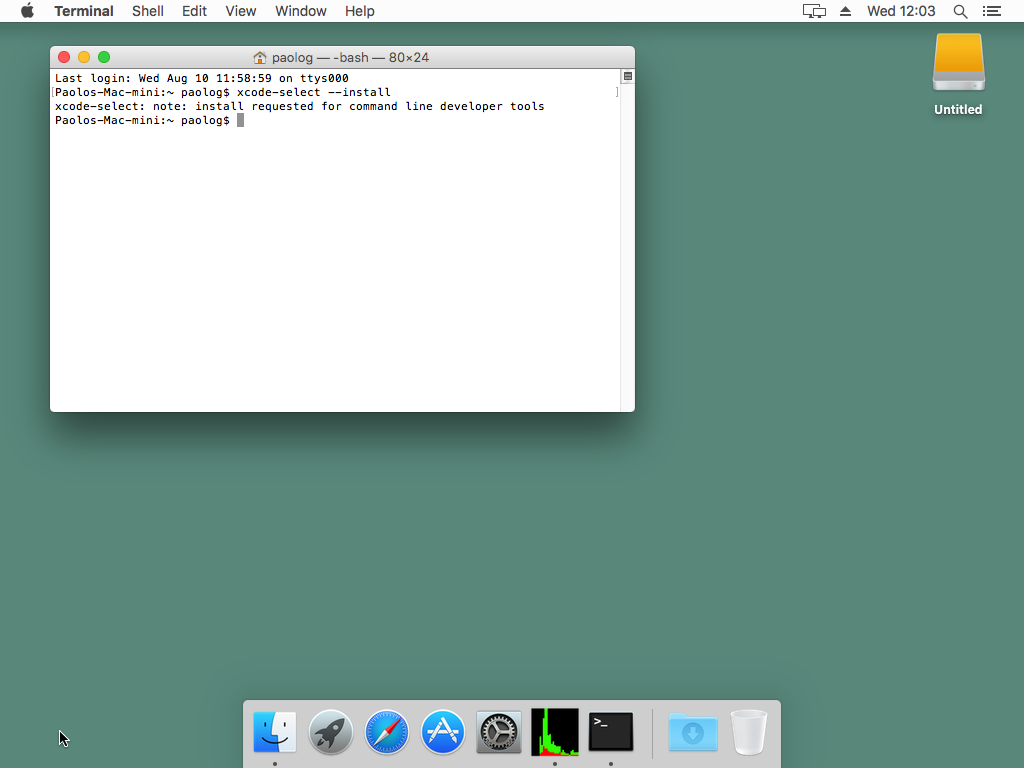Launch Launchpad from the Dock
This screenshot has width=1024, height=768.
point(330,732)
